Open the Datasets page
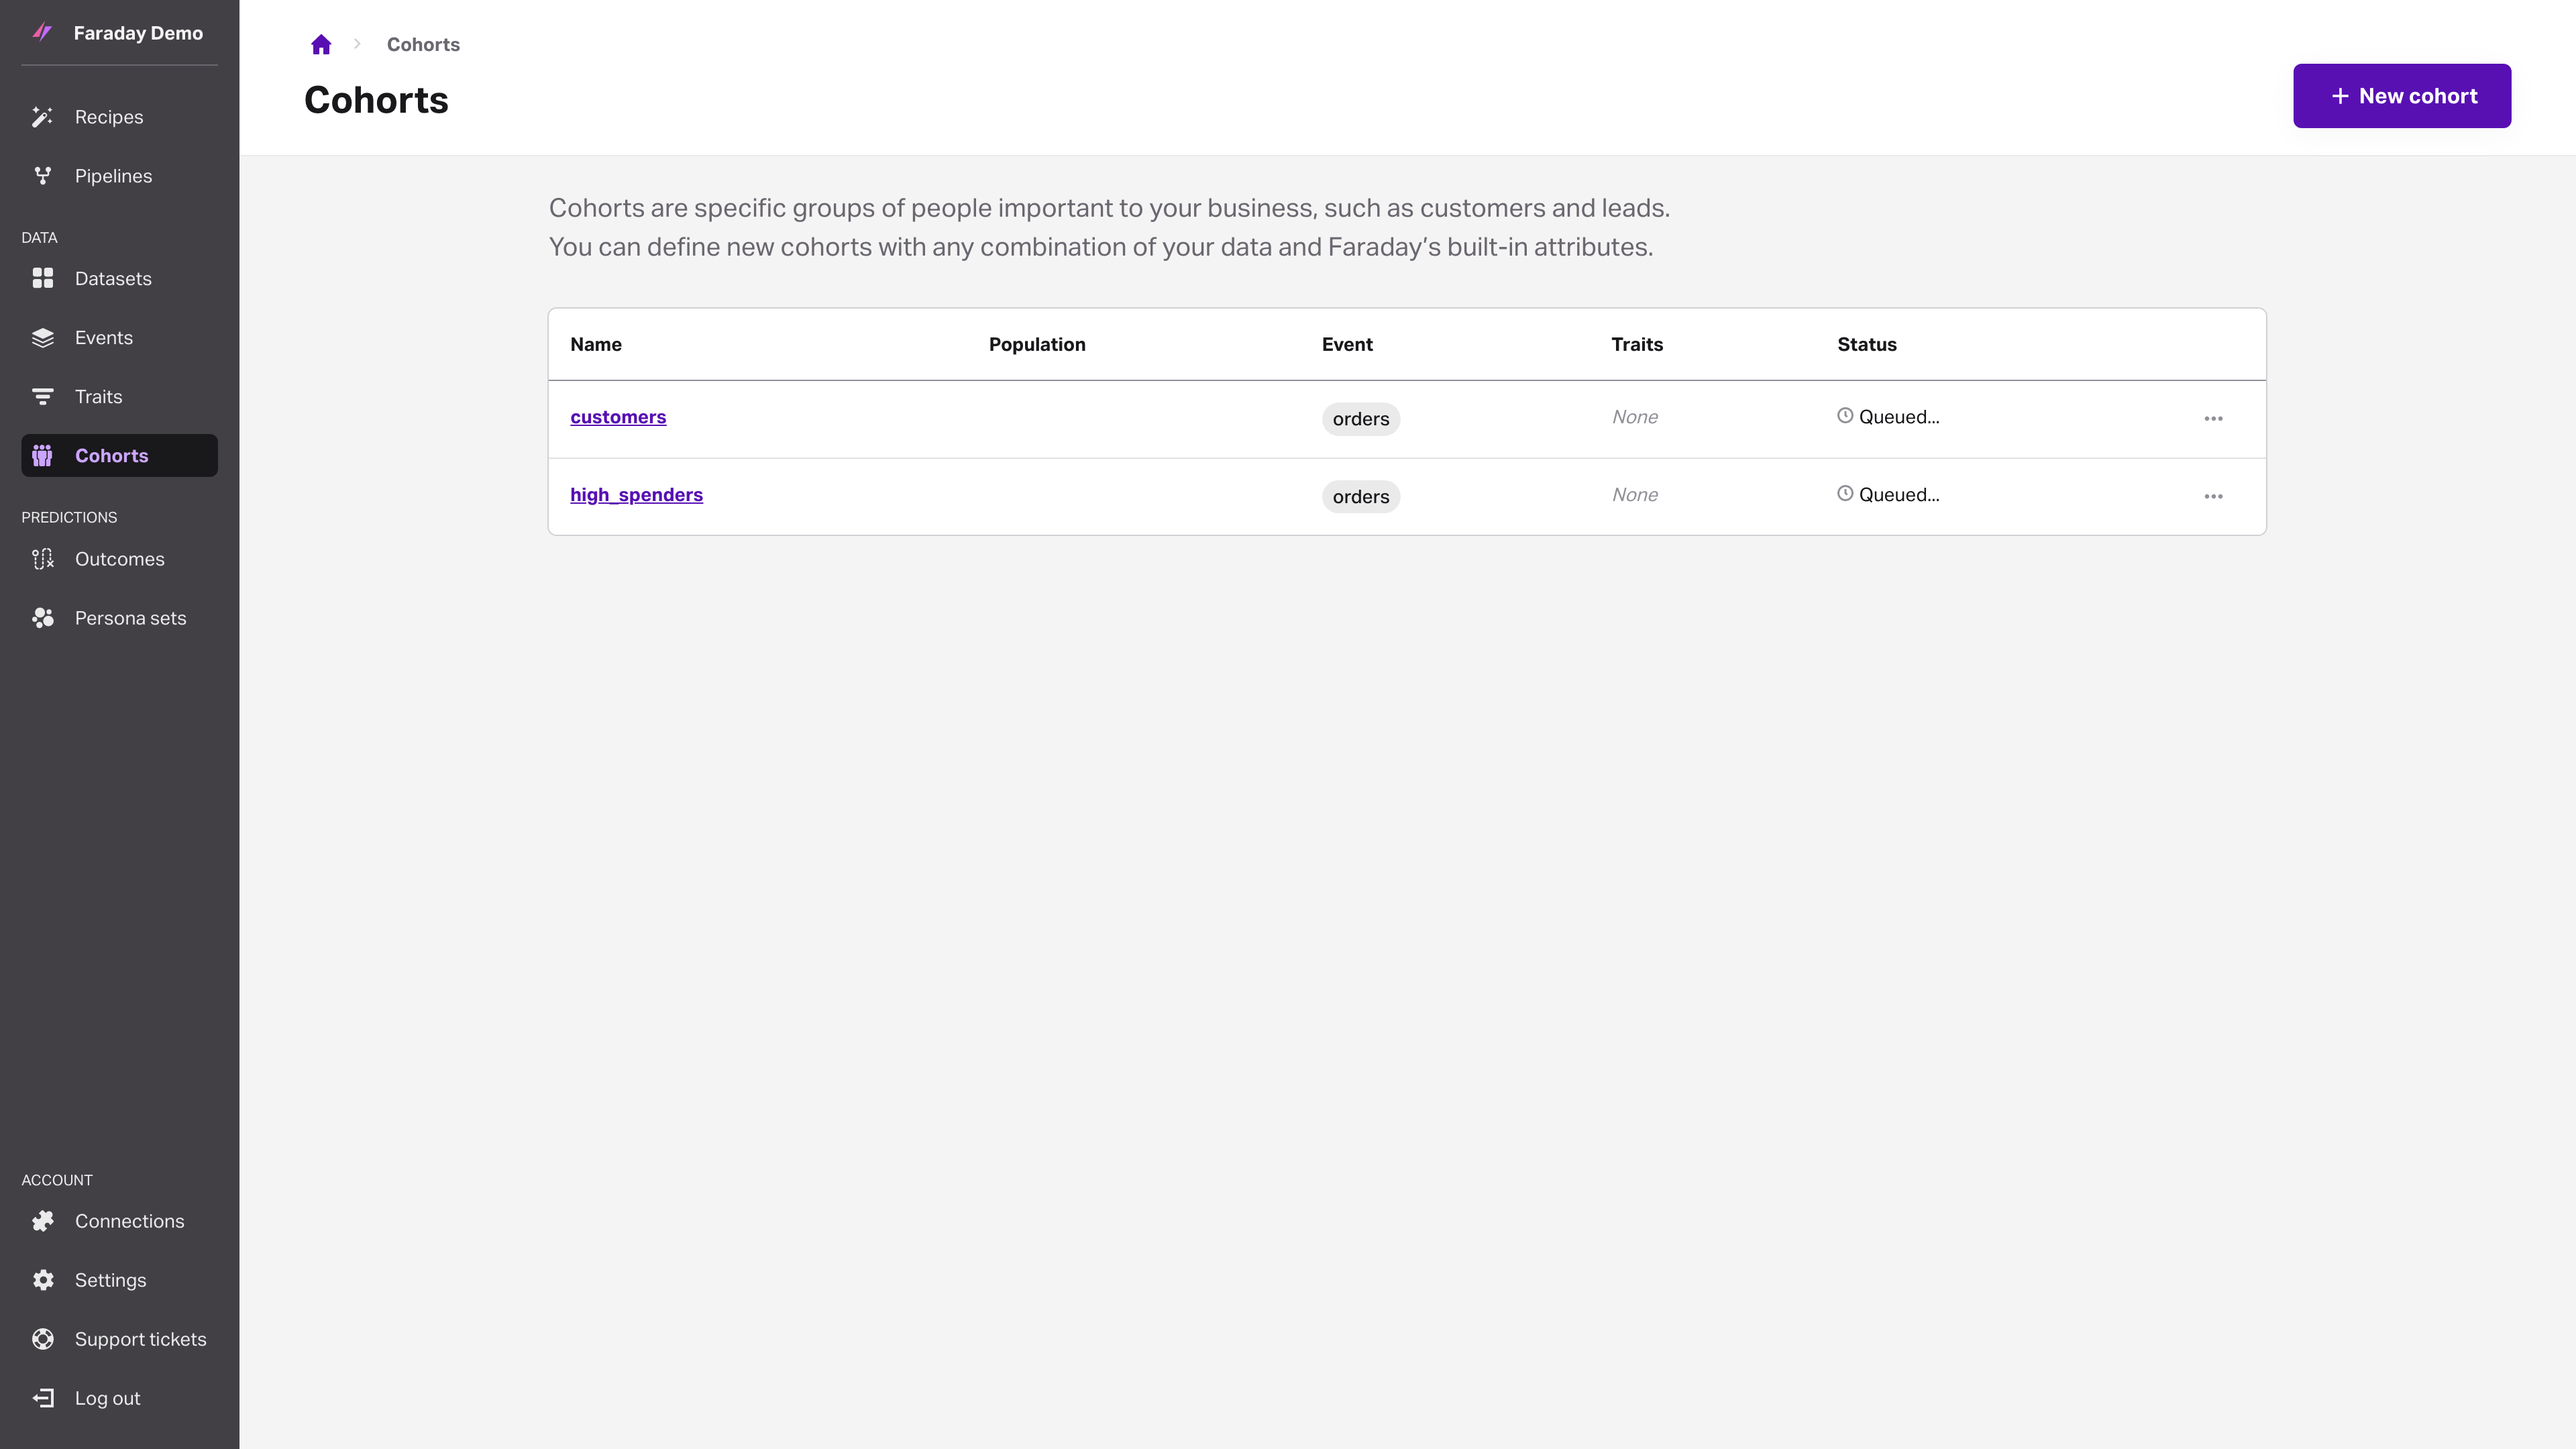2576x1449 pixels. pyautogui.click(x=119, y=279)
